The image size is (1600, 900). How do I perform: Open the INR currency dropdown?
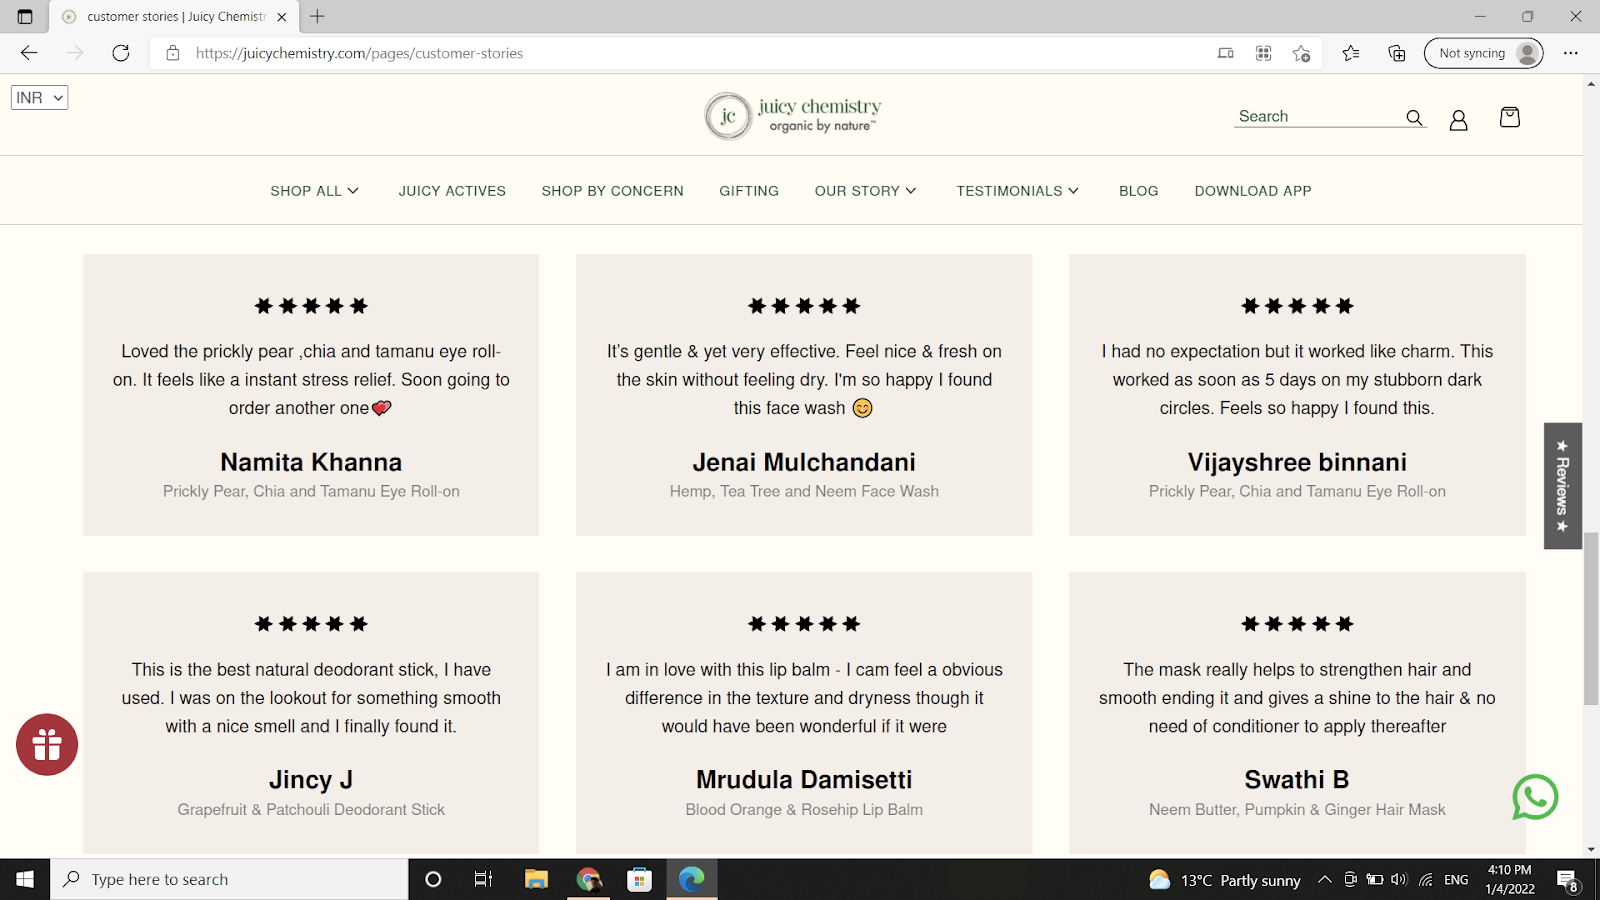point(39,97)
